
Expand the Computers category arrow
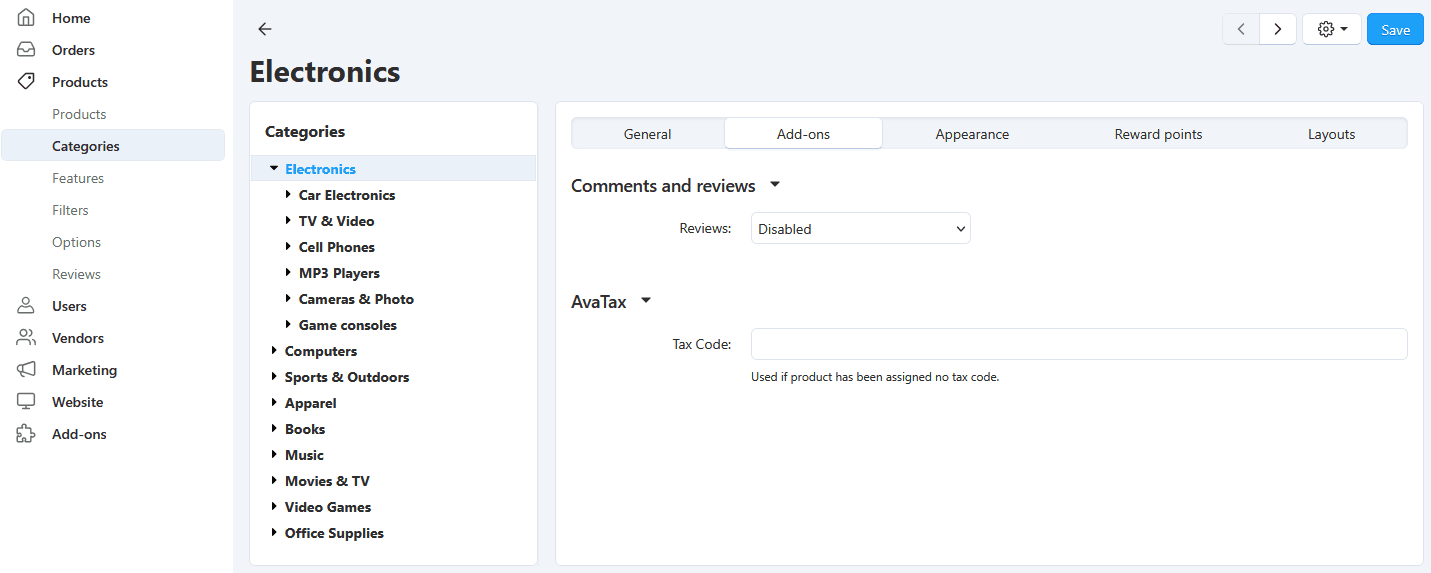pyautogui.click(x=274, y=351)
